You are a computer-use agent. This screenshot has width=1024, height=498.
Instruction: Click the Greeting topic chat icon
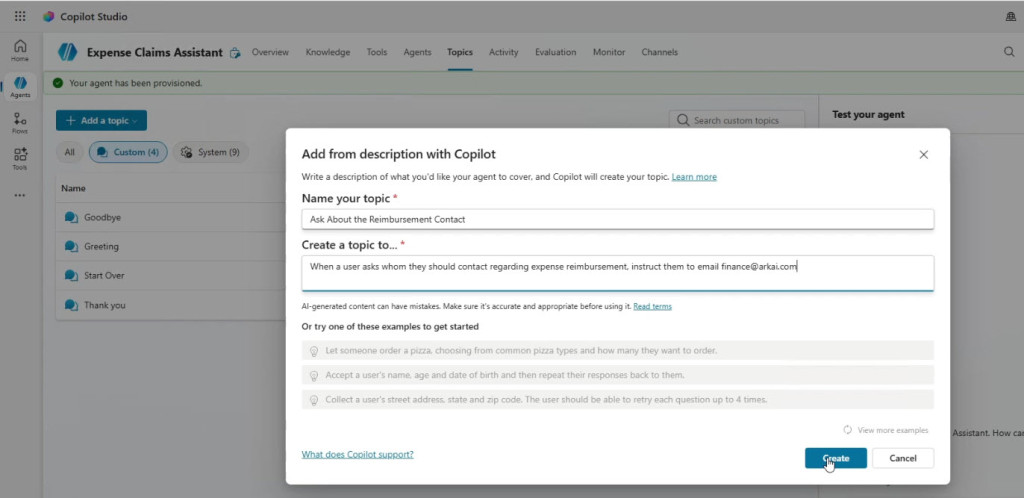(x=71, y=247)
